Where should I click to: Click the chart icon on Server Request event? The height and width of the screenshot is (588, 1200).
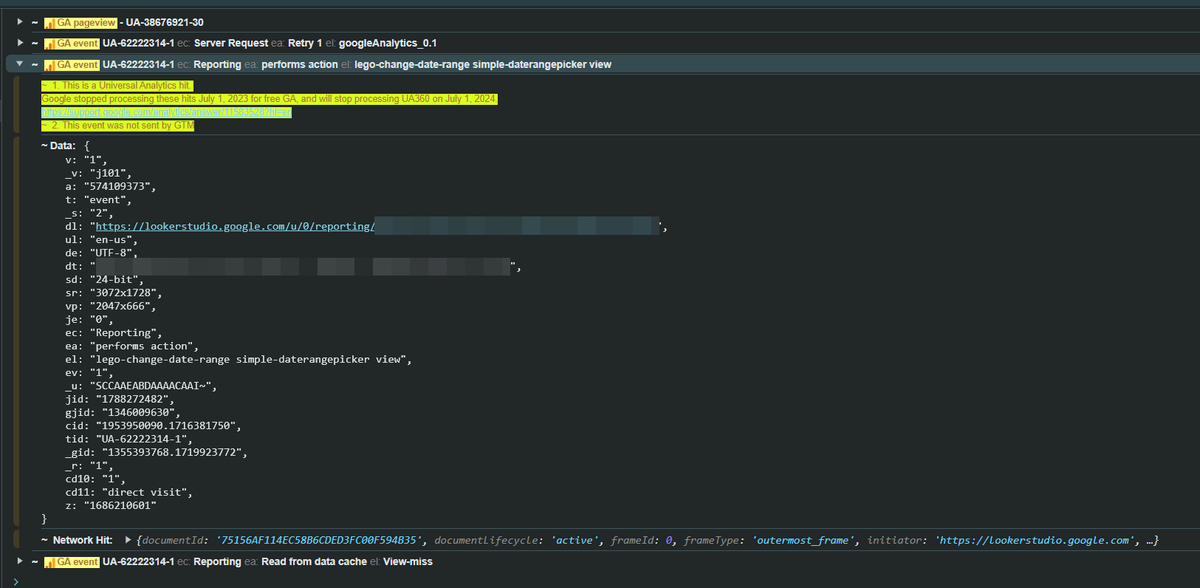[51, 43]
